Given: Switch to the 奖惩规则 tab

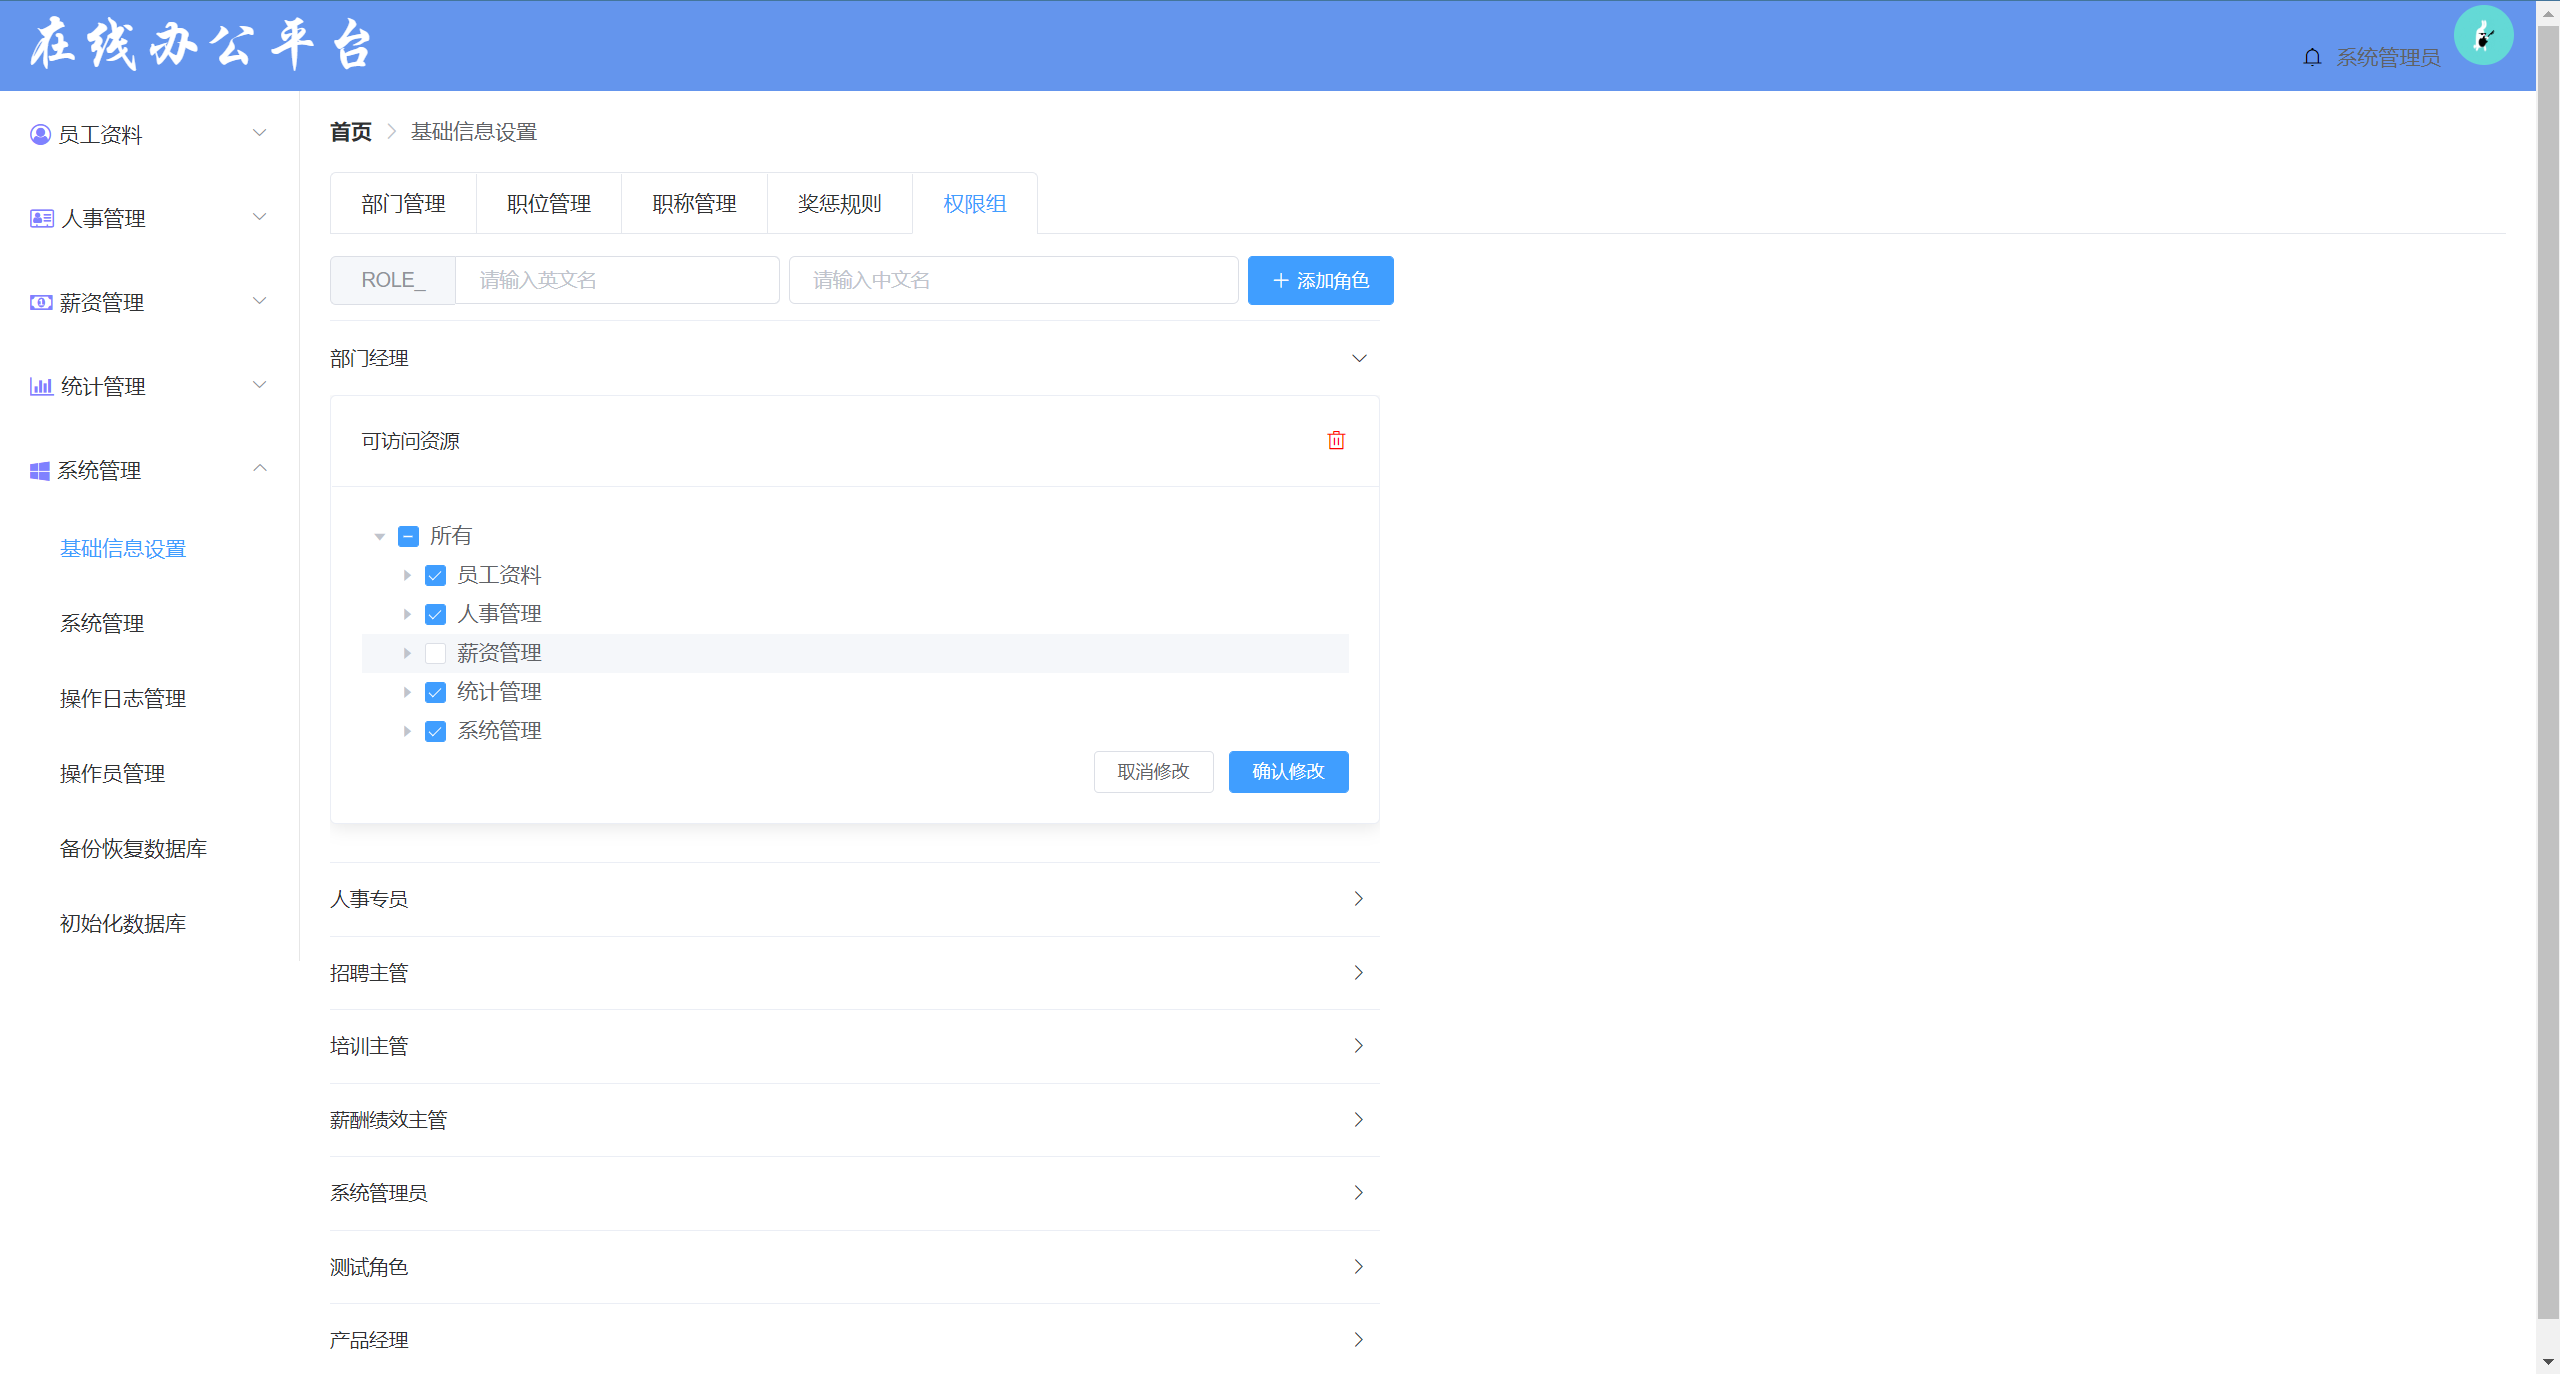Looking at the screenshot, I should point(839,204).
